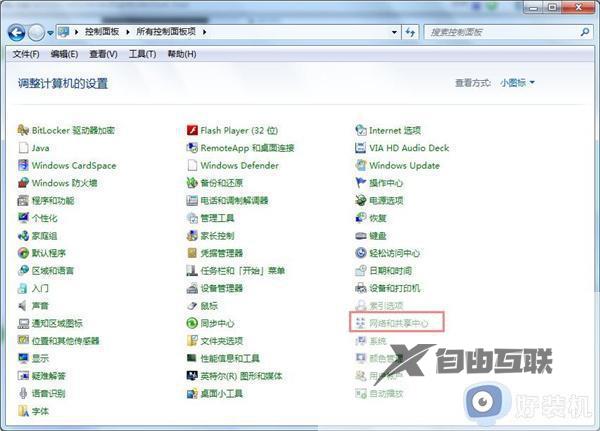
Task: Click the 所有控制面板项 breadcrumb segment
Action: pos(166,31)
